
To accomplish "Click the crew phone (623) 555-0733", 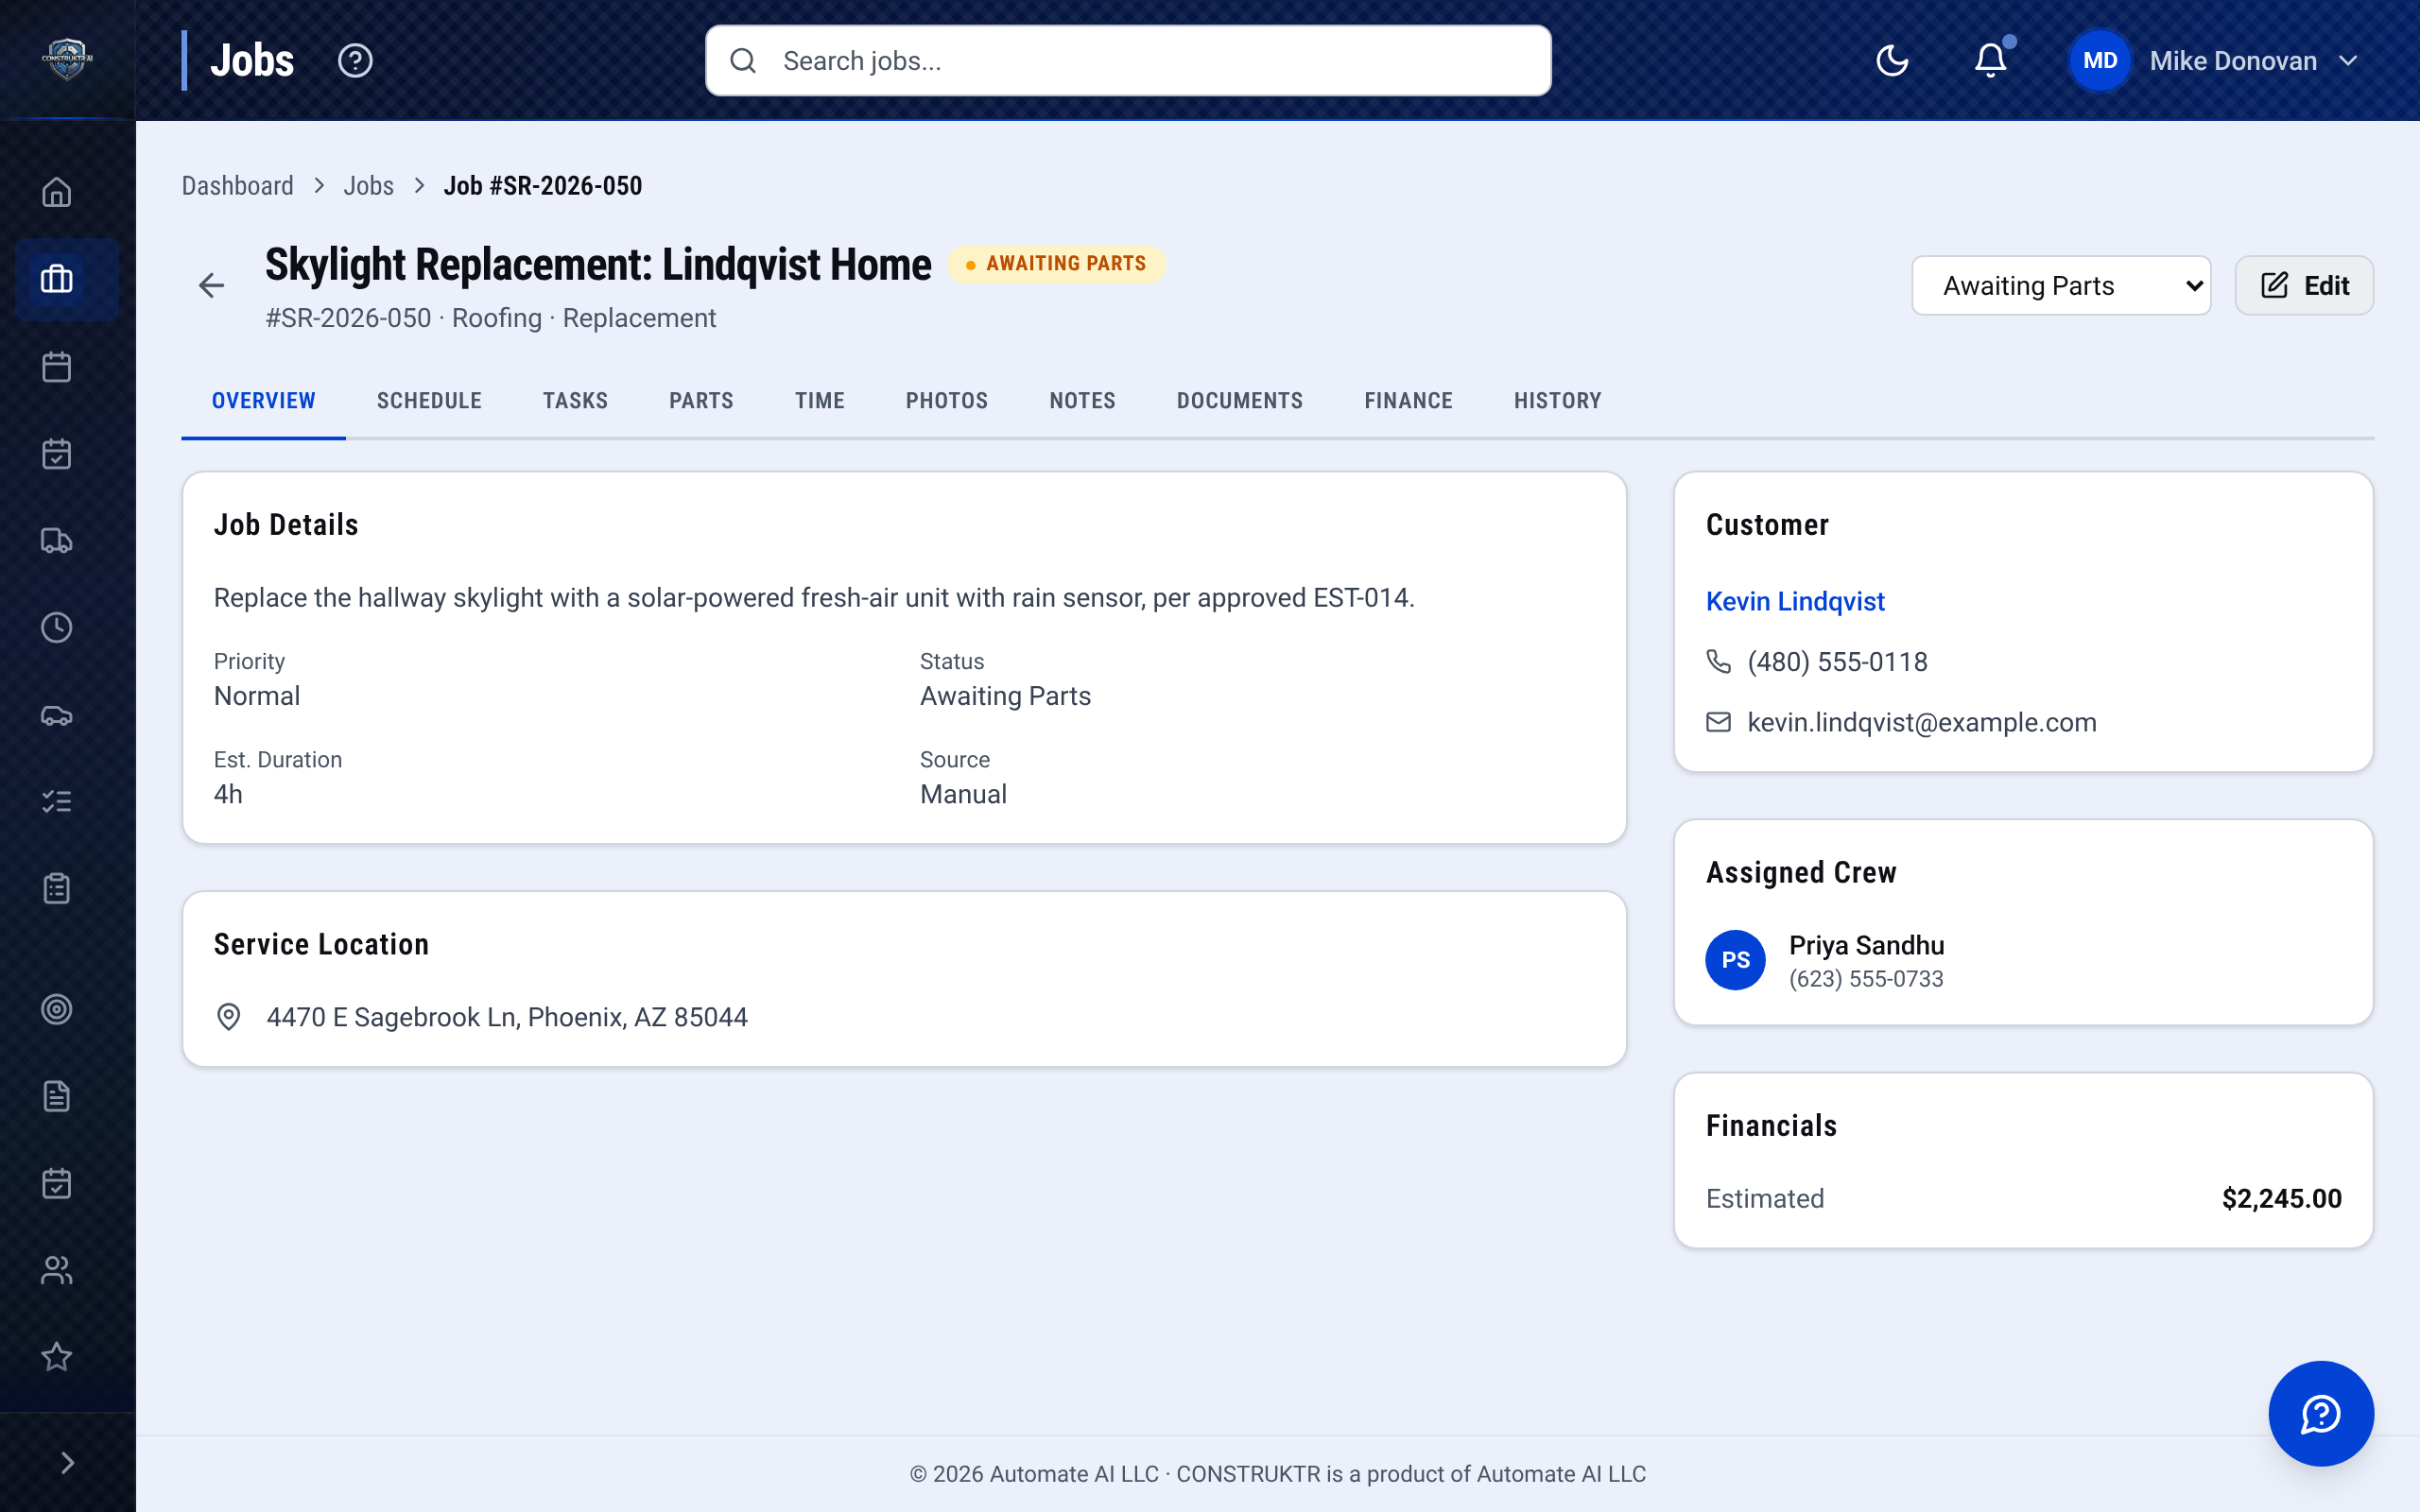I will click(1866, 979).
